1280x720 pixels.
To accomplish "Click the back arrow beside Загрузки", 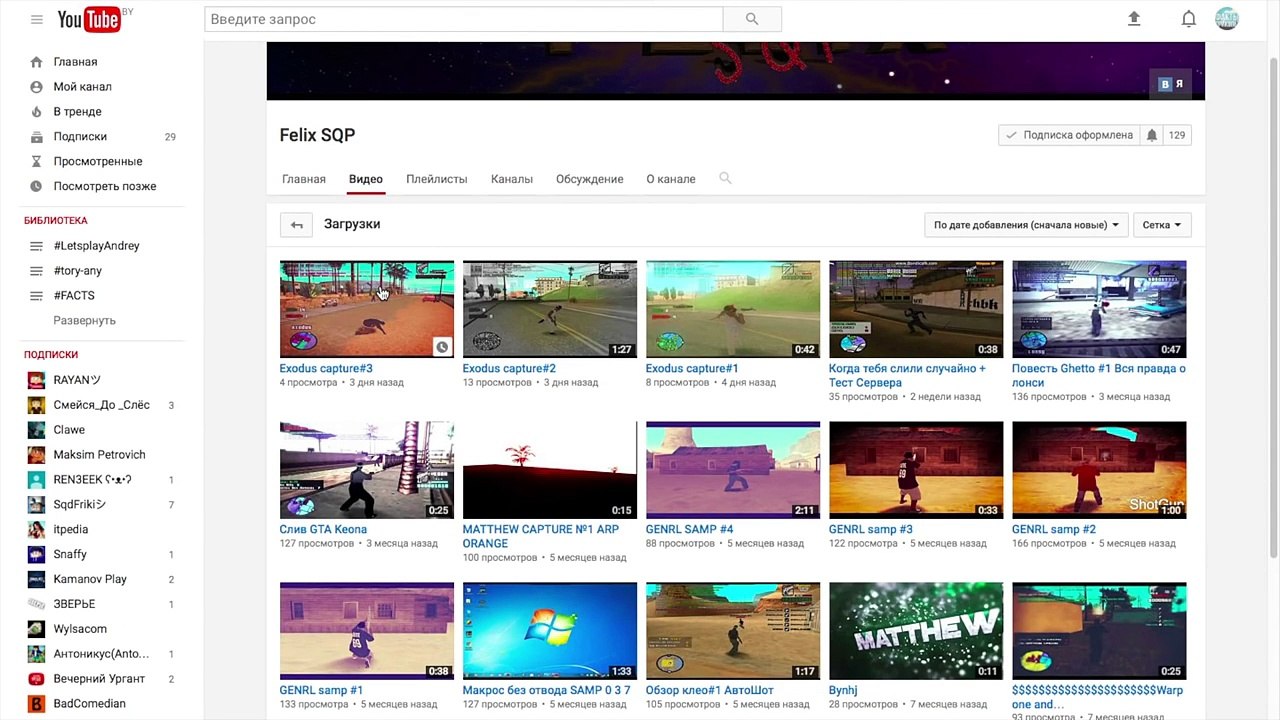I will (x=297, y=225).
